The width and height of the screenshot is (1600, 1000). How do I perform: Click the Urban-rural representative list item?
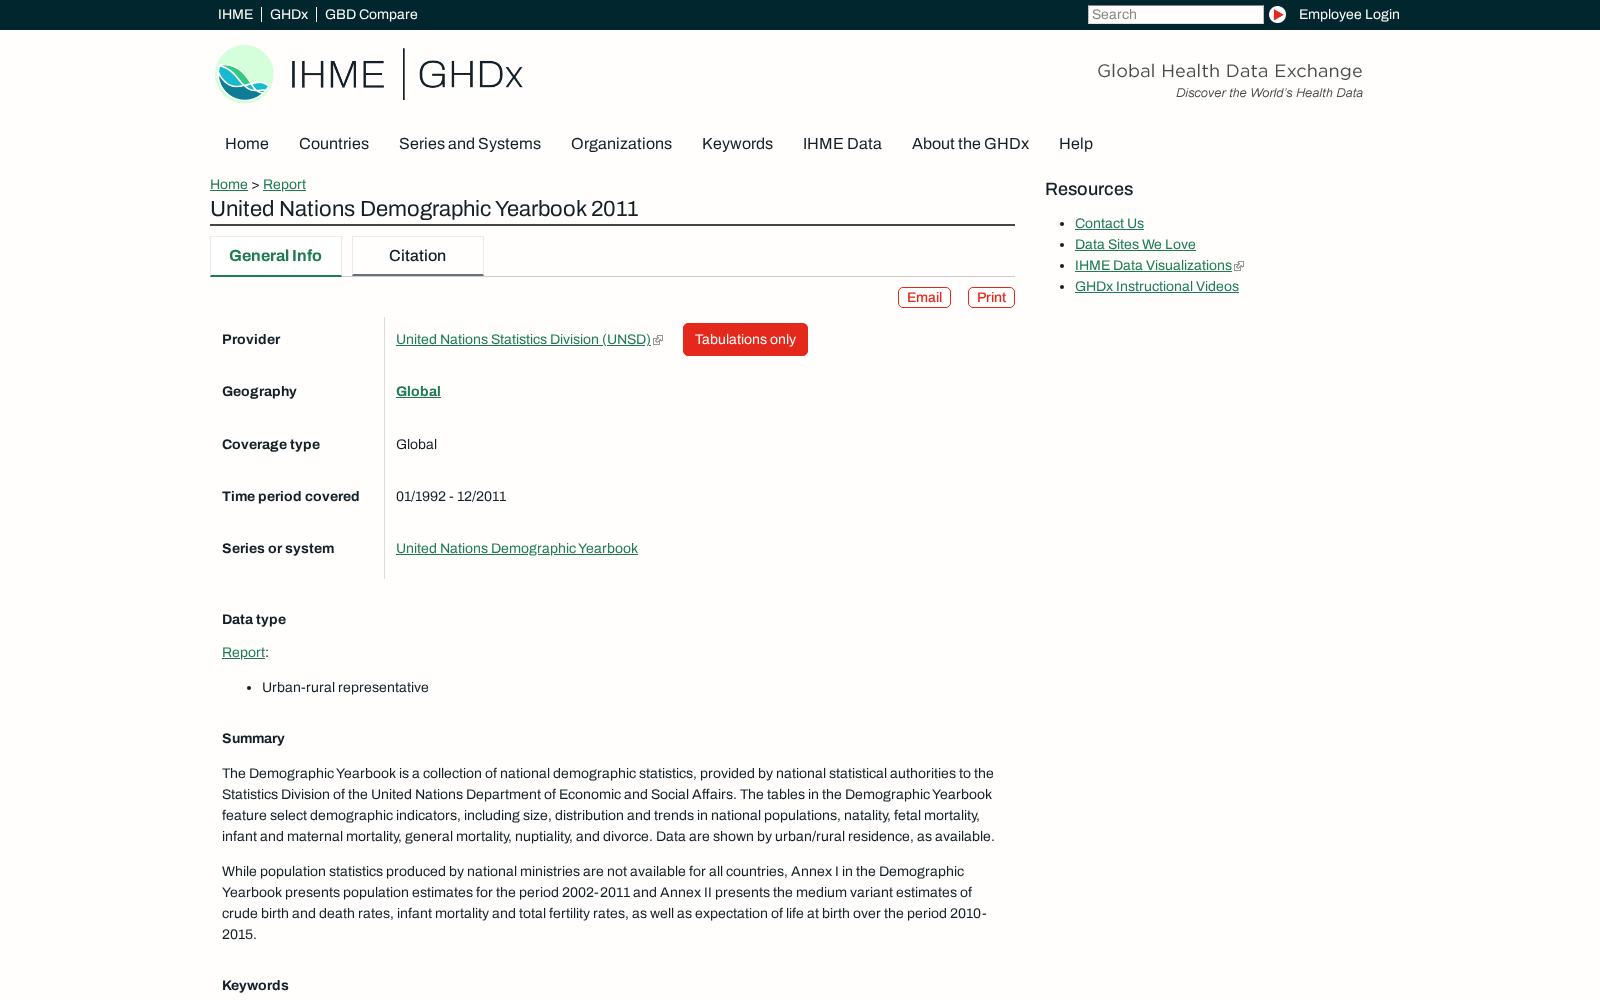(x=345, y=688)
